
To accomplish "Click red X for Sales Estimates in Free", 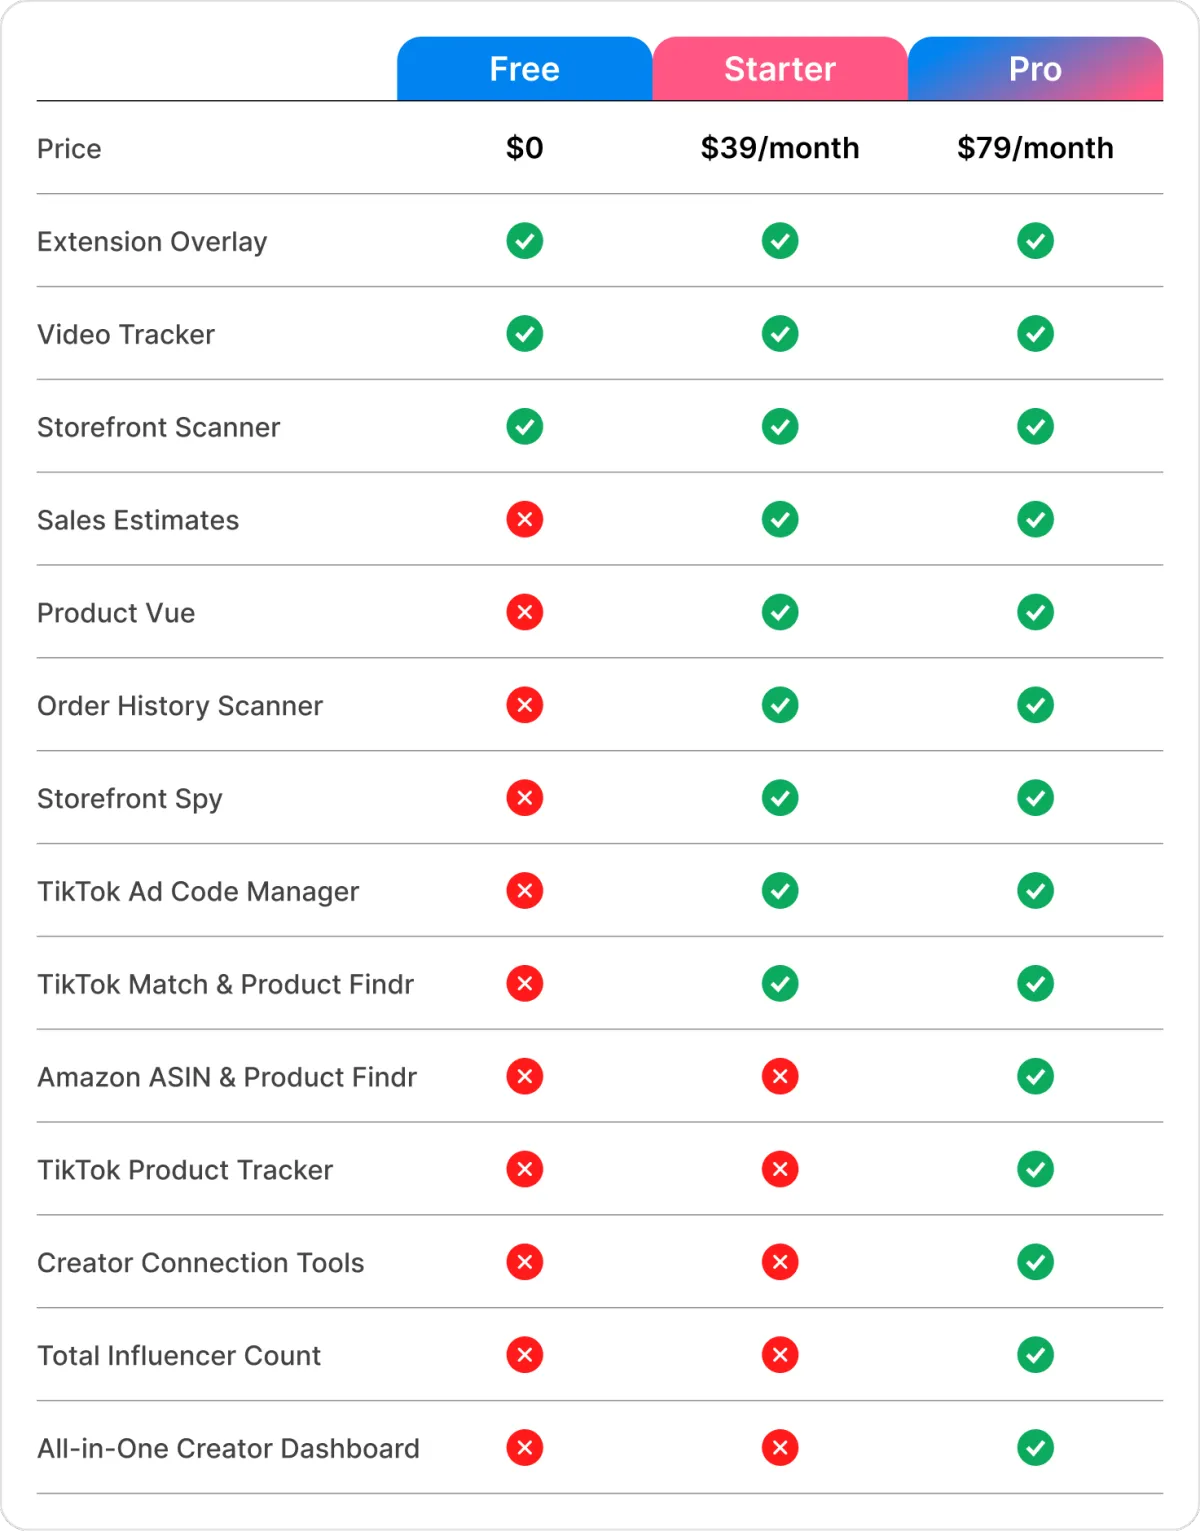I will pyautogui.click(x=524, y=519).
